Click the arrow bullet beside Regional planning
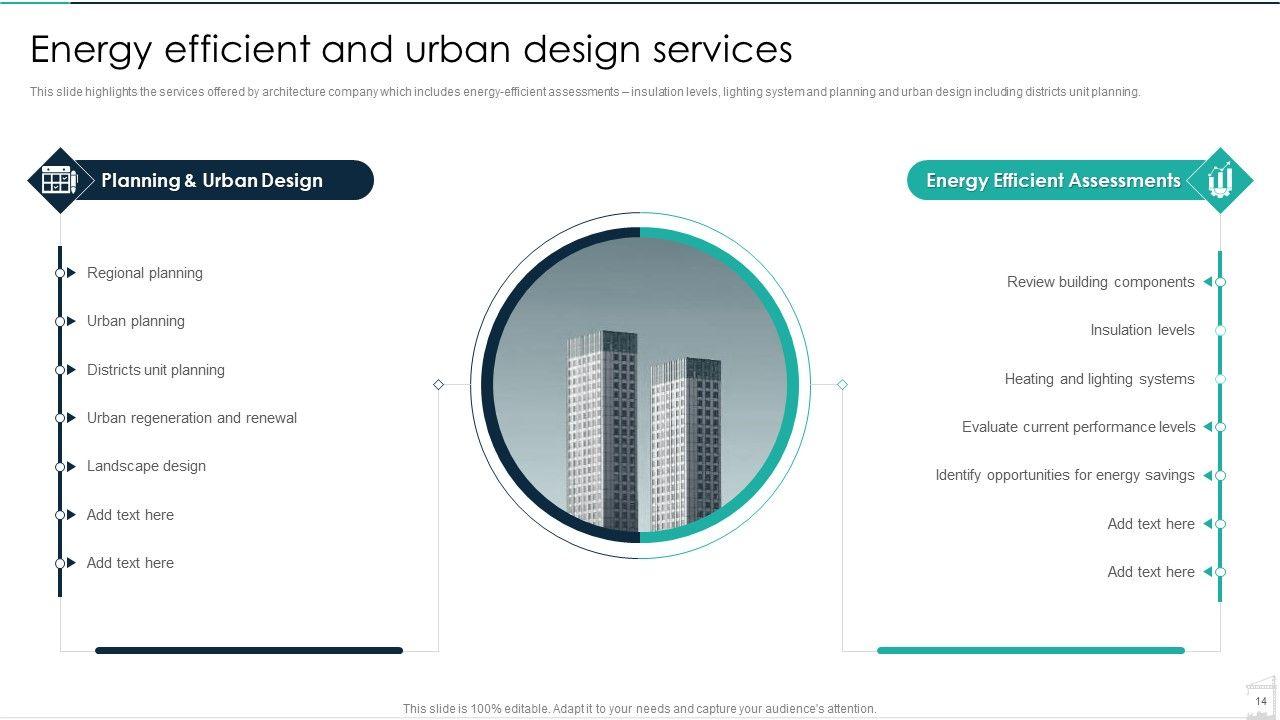Screen dimensions: 1280x720 coord(70,273)
